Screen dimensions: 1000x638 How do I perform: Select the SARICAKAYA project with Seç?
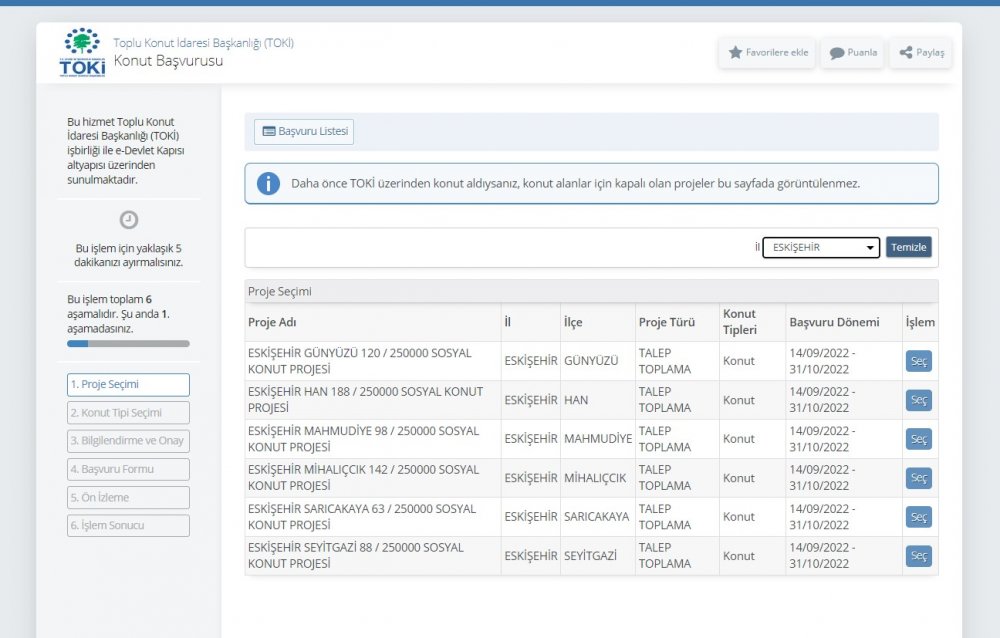pos(918,517)
